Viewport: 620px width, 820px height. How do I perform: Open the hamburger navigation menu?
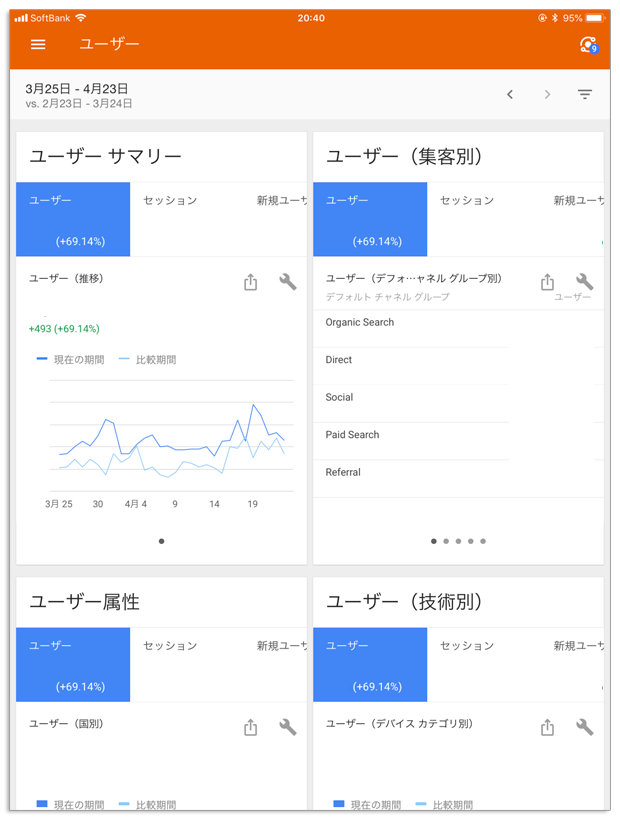click(38, 44)
